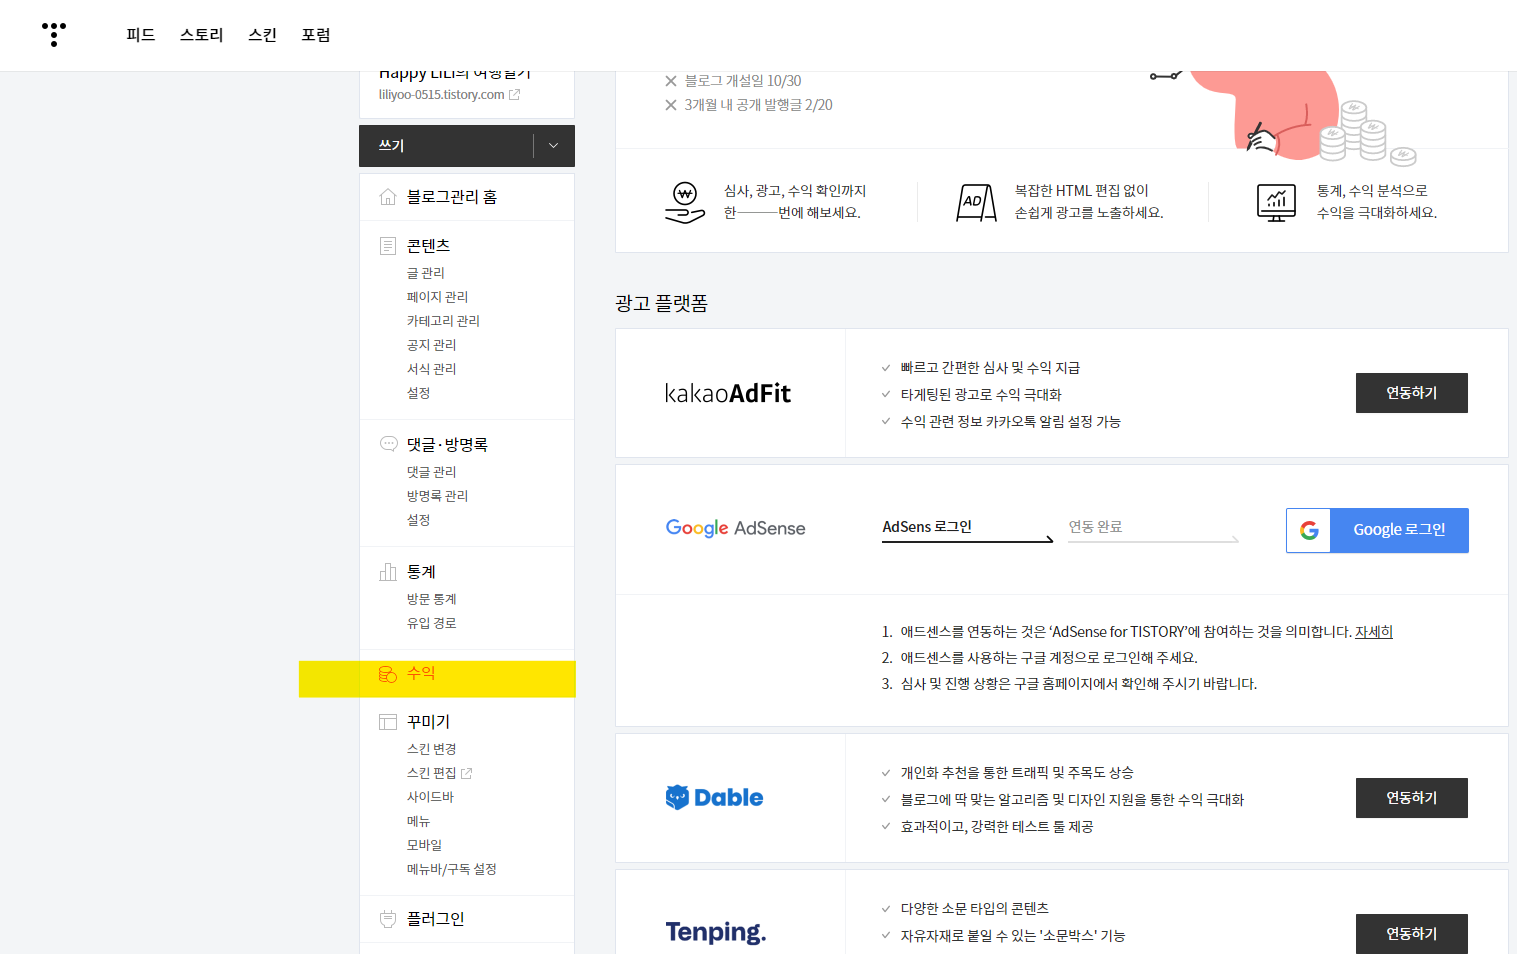Viewport: 1517px width, 954px height.
Task: Click 연동하기 for Tenping
Action: [1412, 934]
